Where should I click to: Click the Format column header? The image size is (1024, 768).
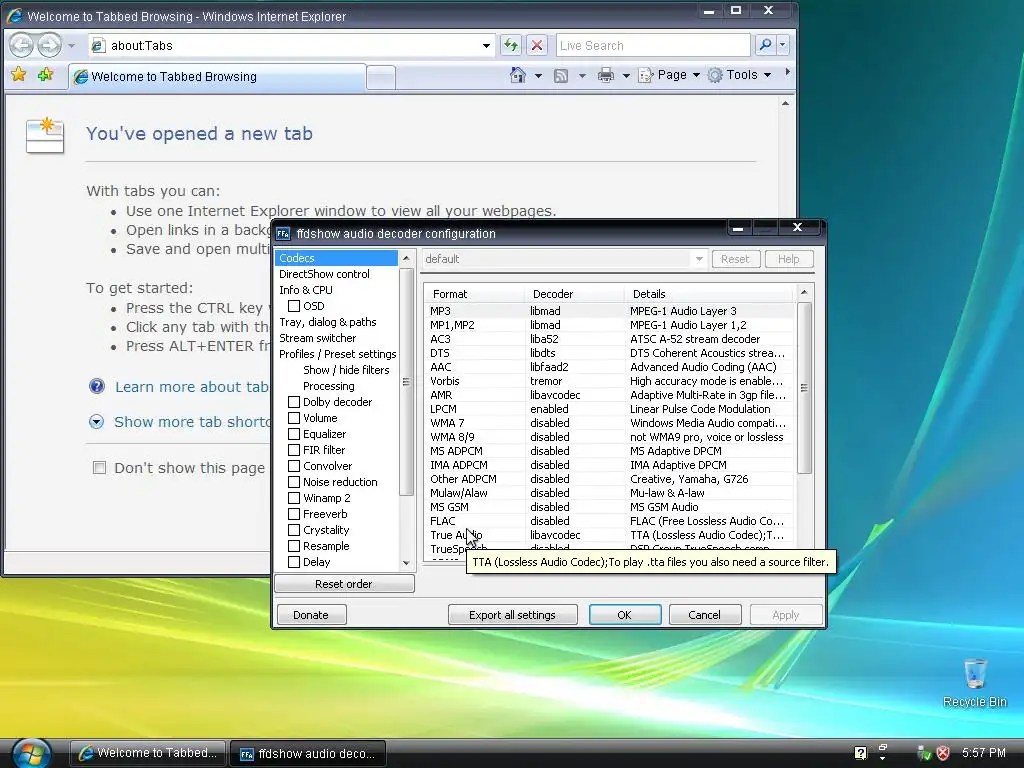point(475,294)
